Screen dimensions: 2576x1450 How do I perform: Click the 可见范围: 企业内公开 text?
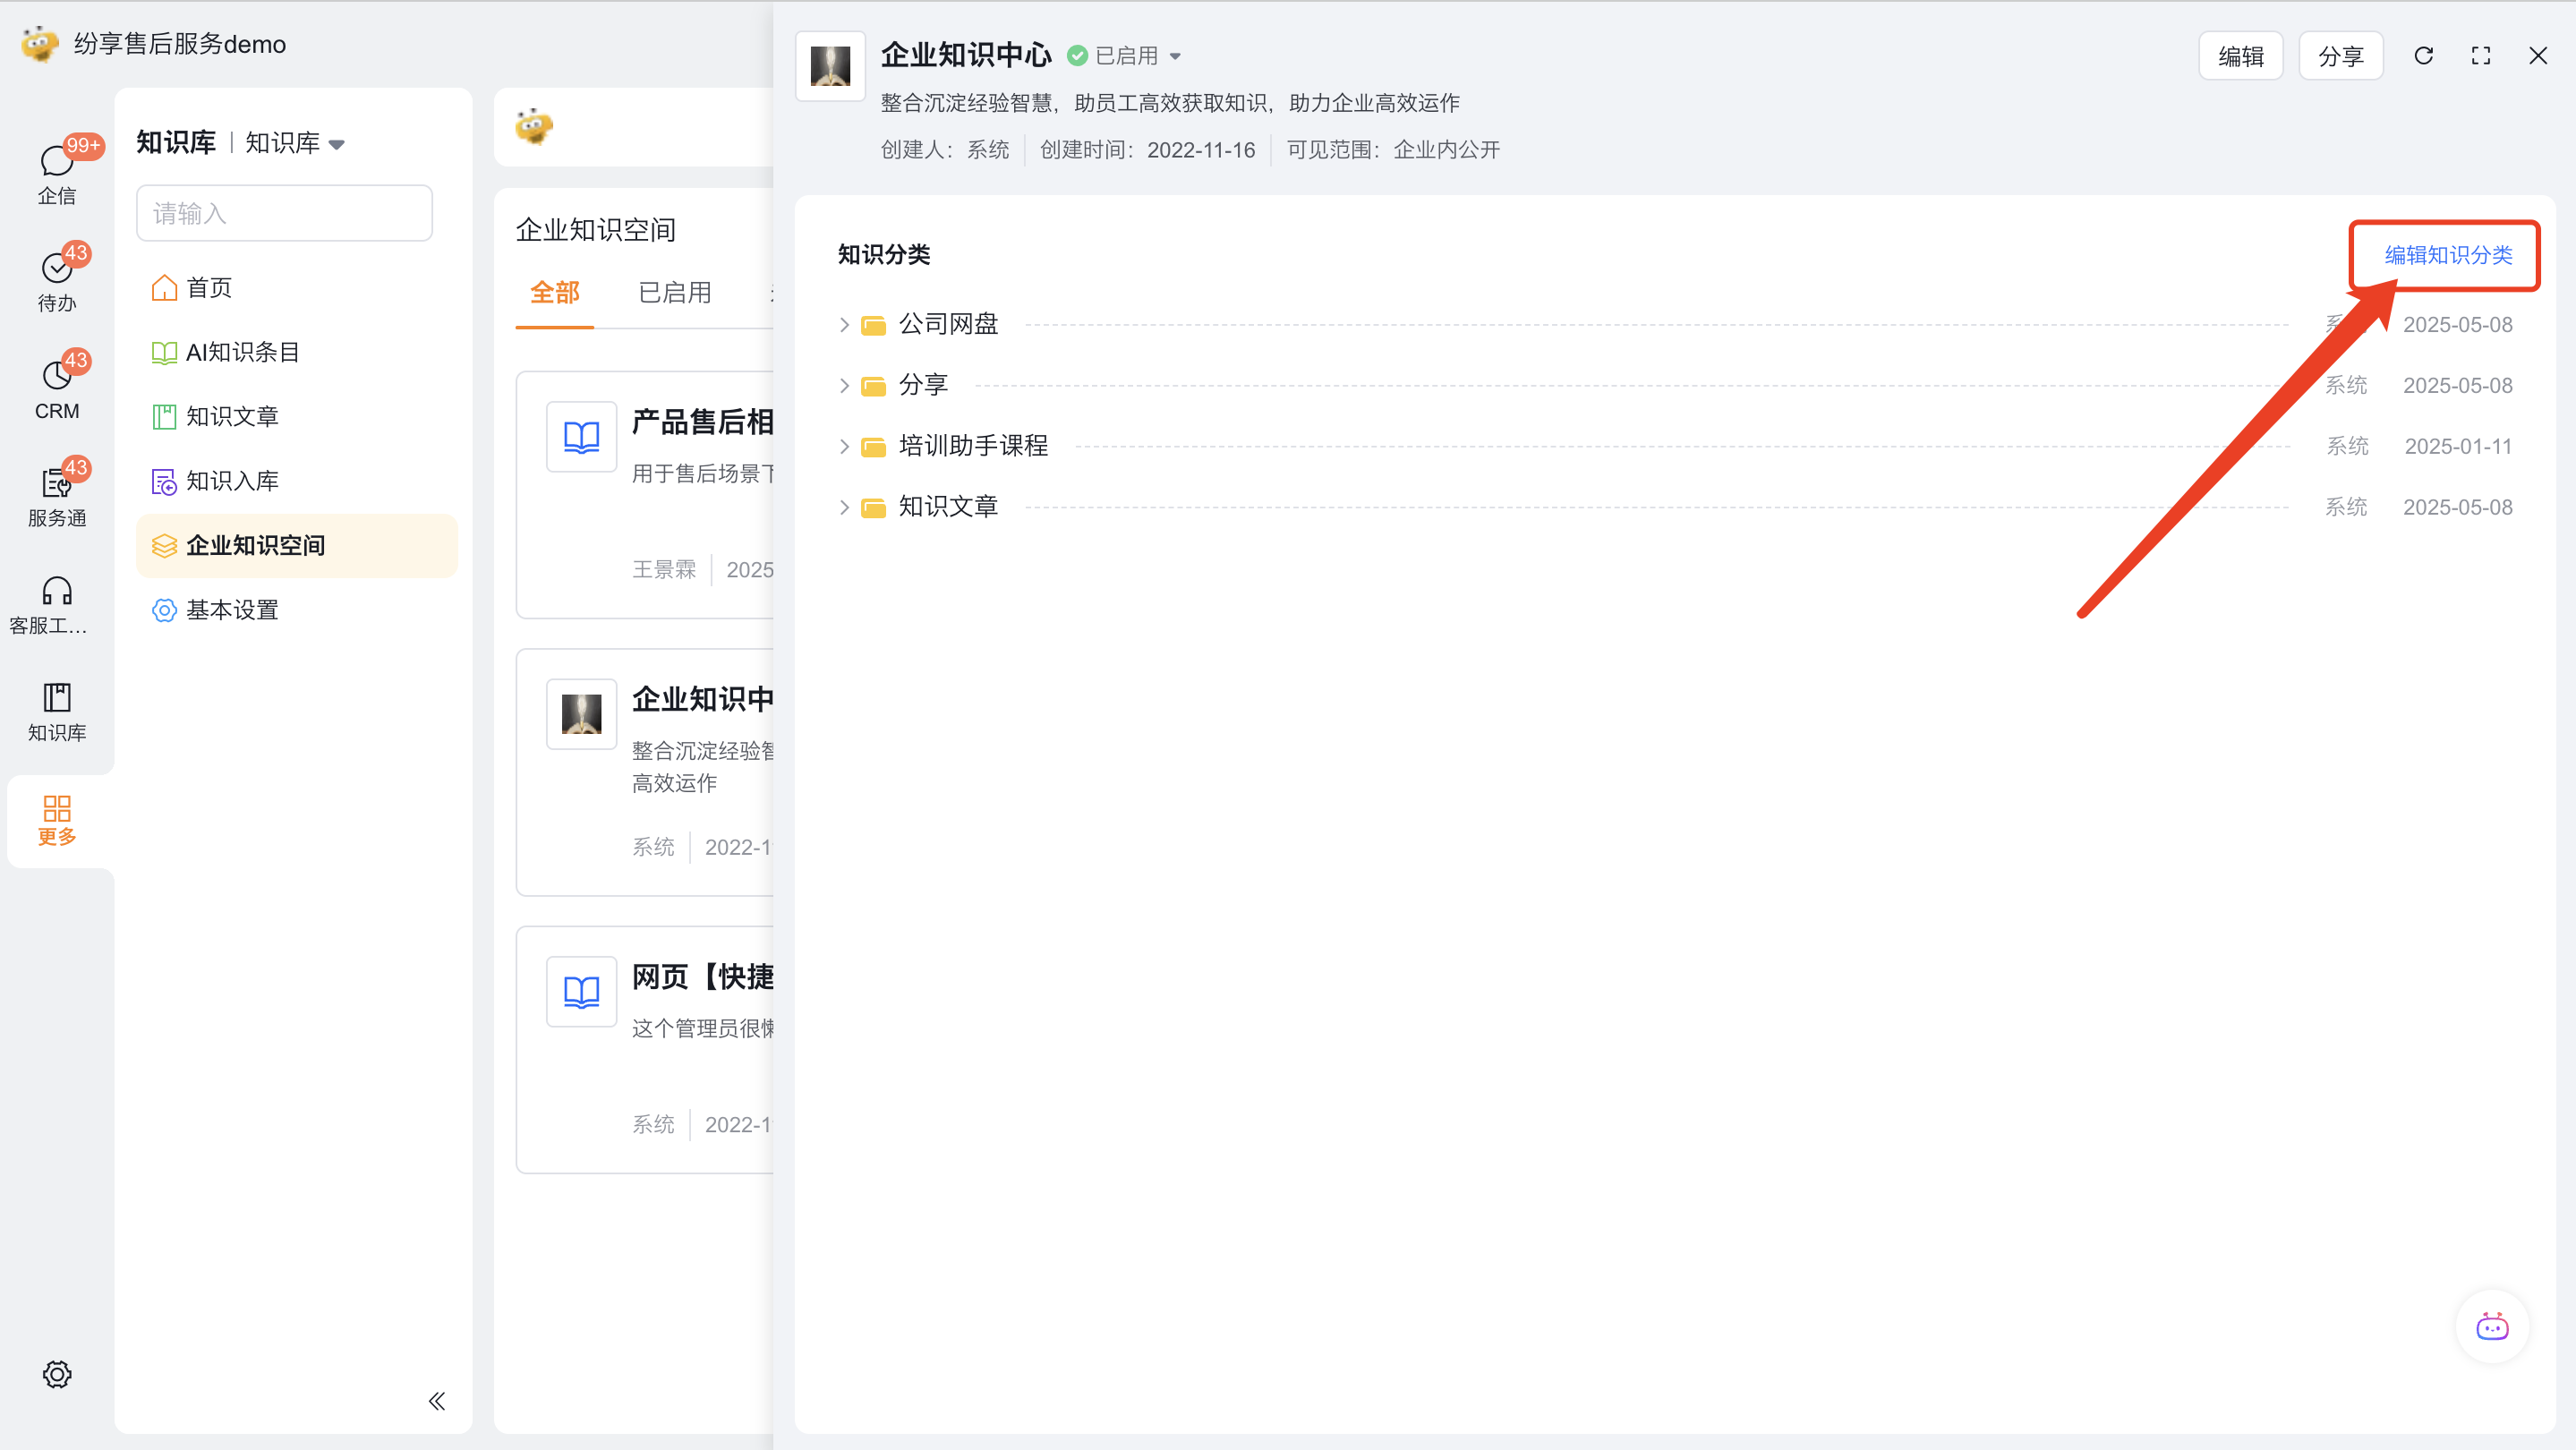pyautogui.click(x=1393, y=150)
